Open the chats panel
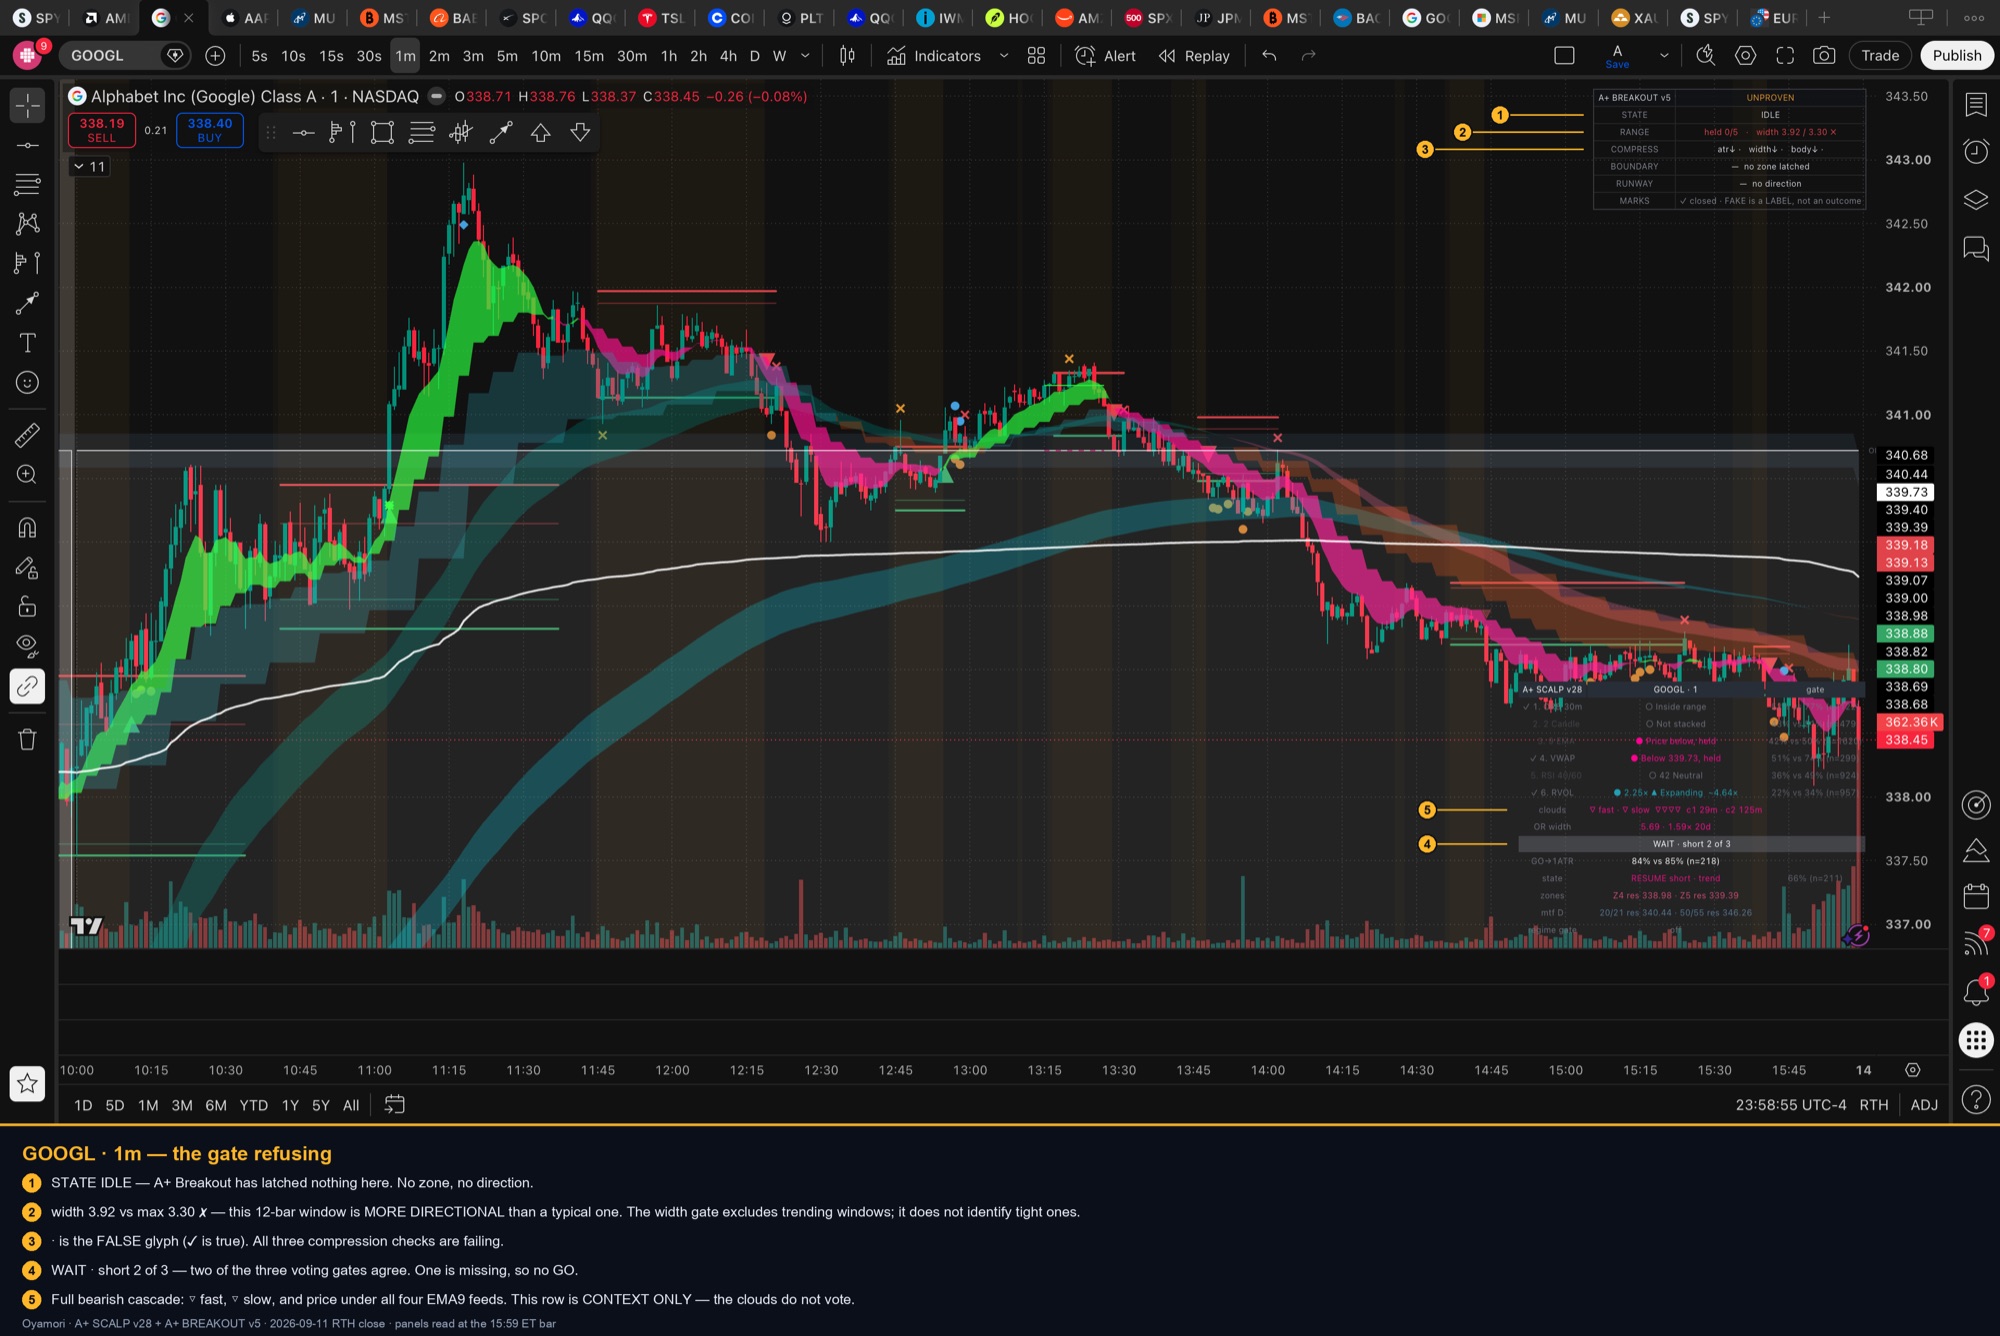The width and height of the screenshot is (2000, 1336). point(1976,247)
